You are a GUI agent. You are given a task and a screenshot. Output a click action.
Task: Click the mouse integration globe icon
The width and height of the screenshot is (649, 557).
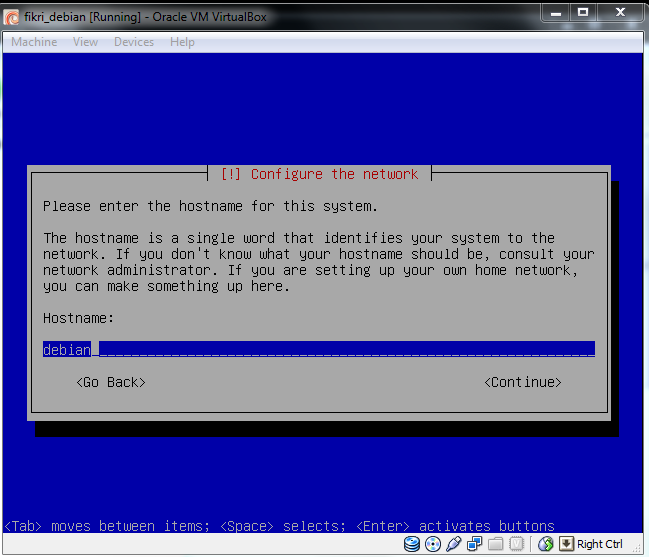(x=546, y=544)
